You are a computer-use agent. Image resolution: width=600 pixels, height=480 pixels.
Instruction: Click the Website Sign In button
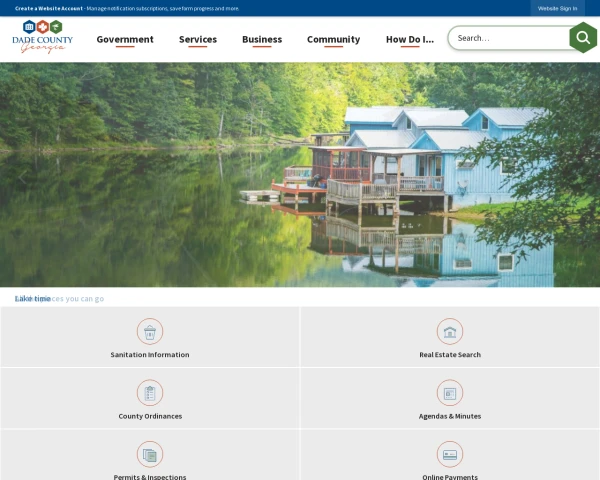click(x=557, y=8)
